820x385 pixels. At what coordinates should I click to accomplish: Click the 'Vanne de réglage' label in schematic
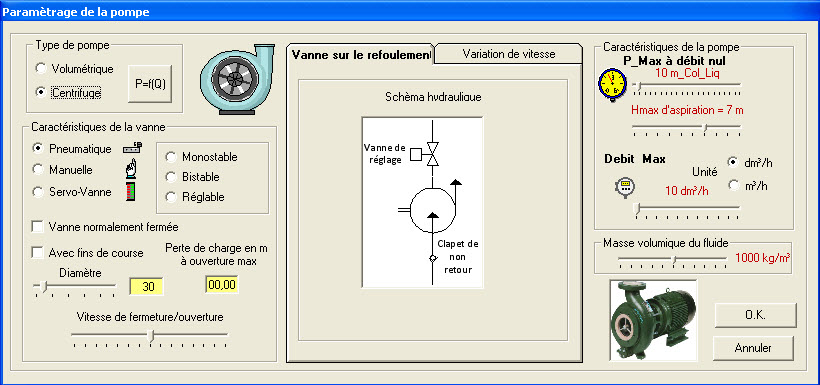384,153
